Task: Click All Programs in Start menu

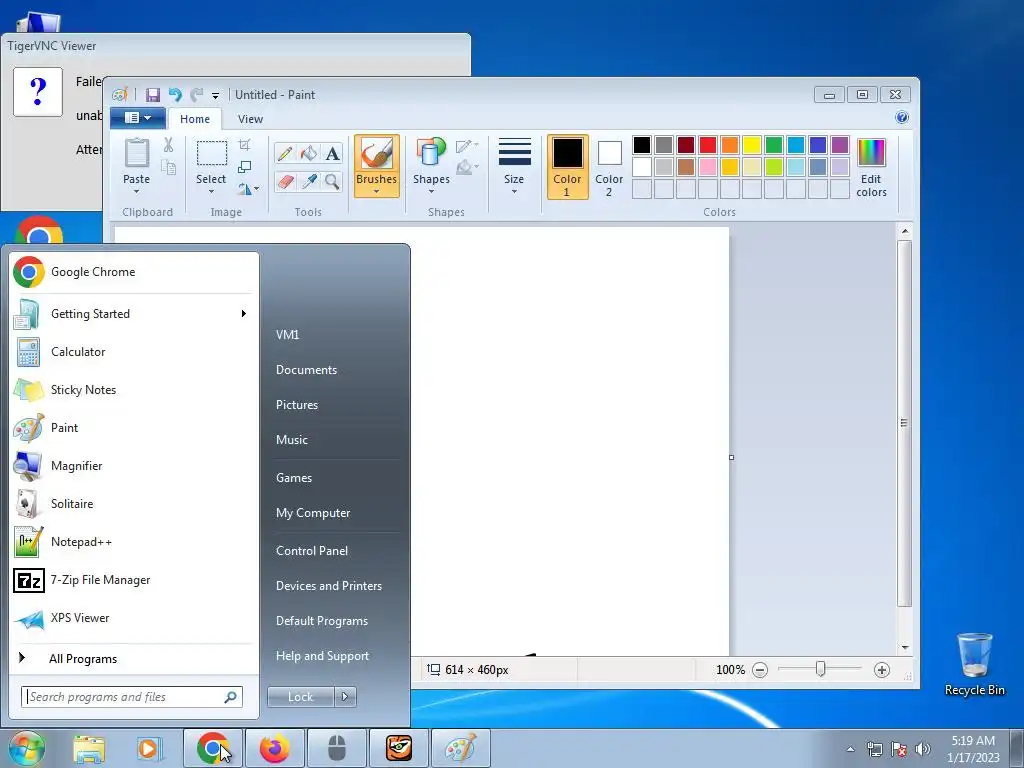Action: pos(134,658)
